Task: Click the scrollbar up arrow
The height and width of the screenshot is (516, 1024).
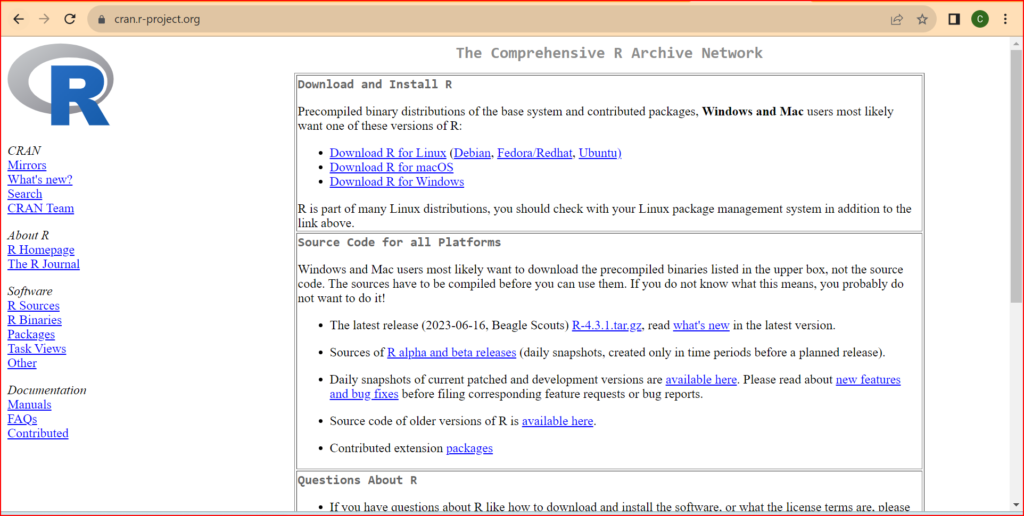Action: click(1017, 44)
